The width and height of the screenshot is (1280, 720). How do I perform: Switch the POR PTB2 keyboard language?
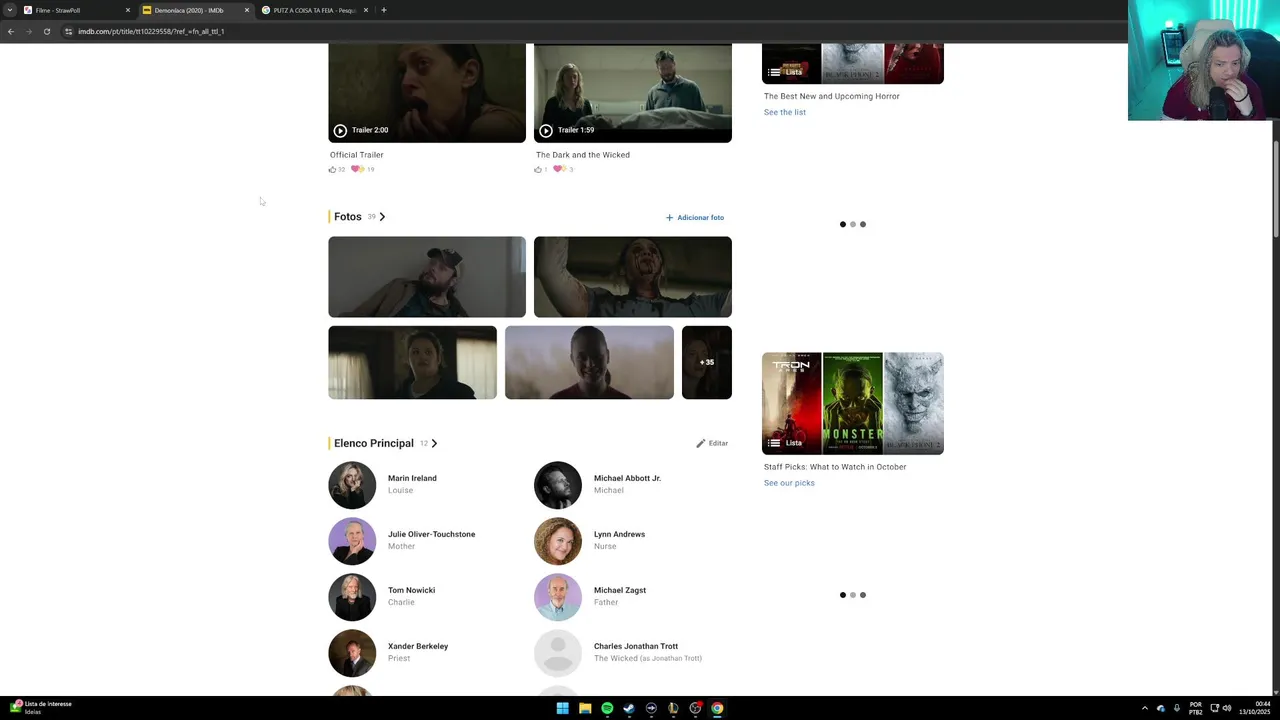(1195, 708)
